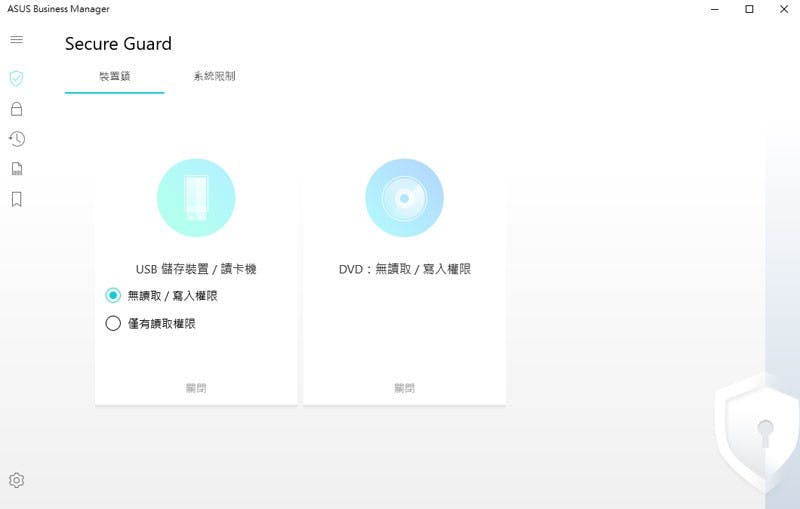Click 關閉 button on USB card
The height and width of the screenshot is (509, 800).
click(196, 388)
